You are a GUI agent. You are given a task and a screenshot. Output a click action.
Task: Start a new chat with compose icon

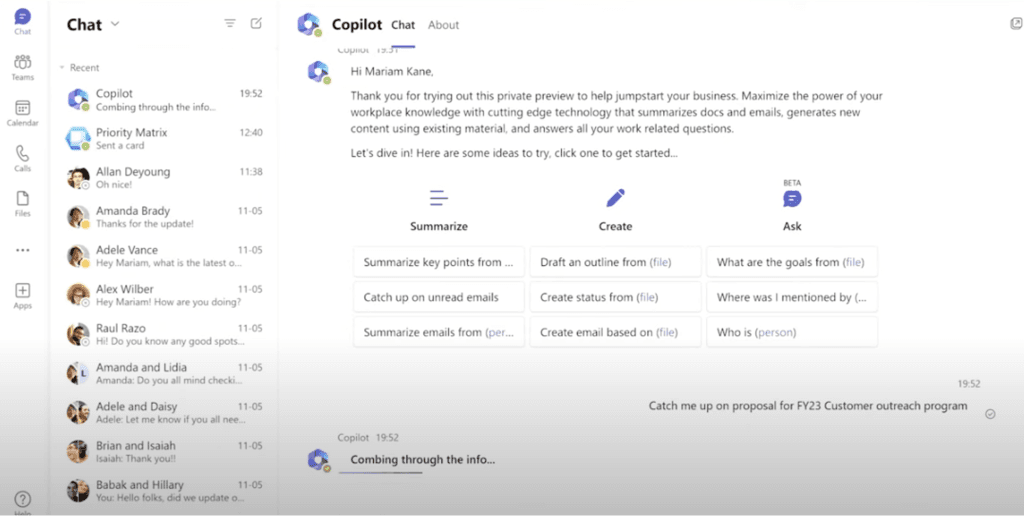256,24
